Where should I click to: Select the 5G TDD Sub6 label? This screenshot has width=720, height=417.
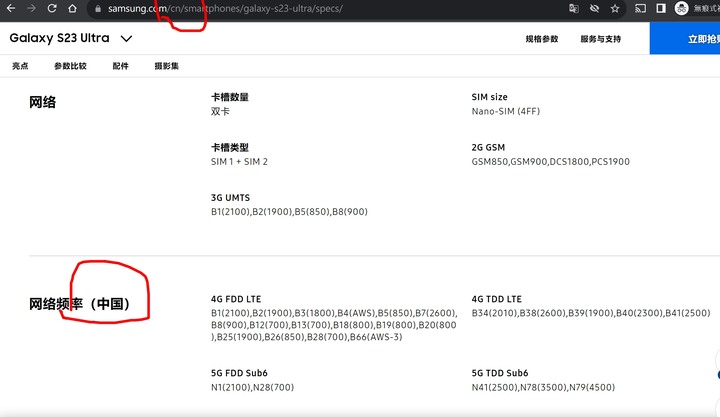[x=500, y=373]
